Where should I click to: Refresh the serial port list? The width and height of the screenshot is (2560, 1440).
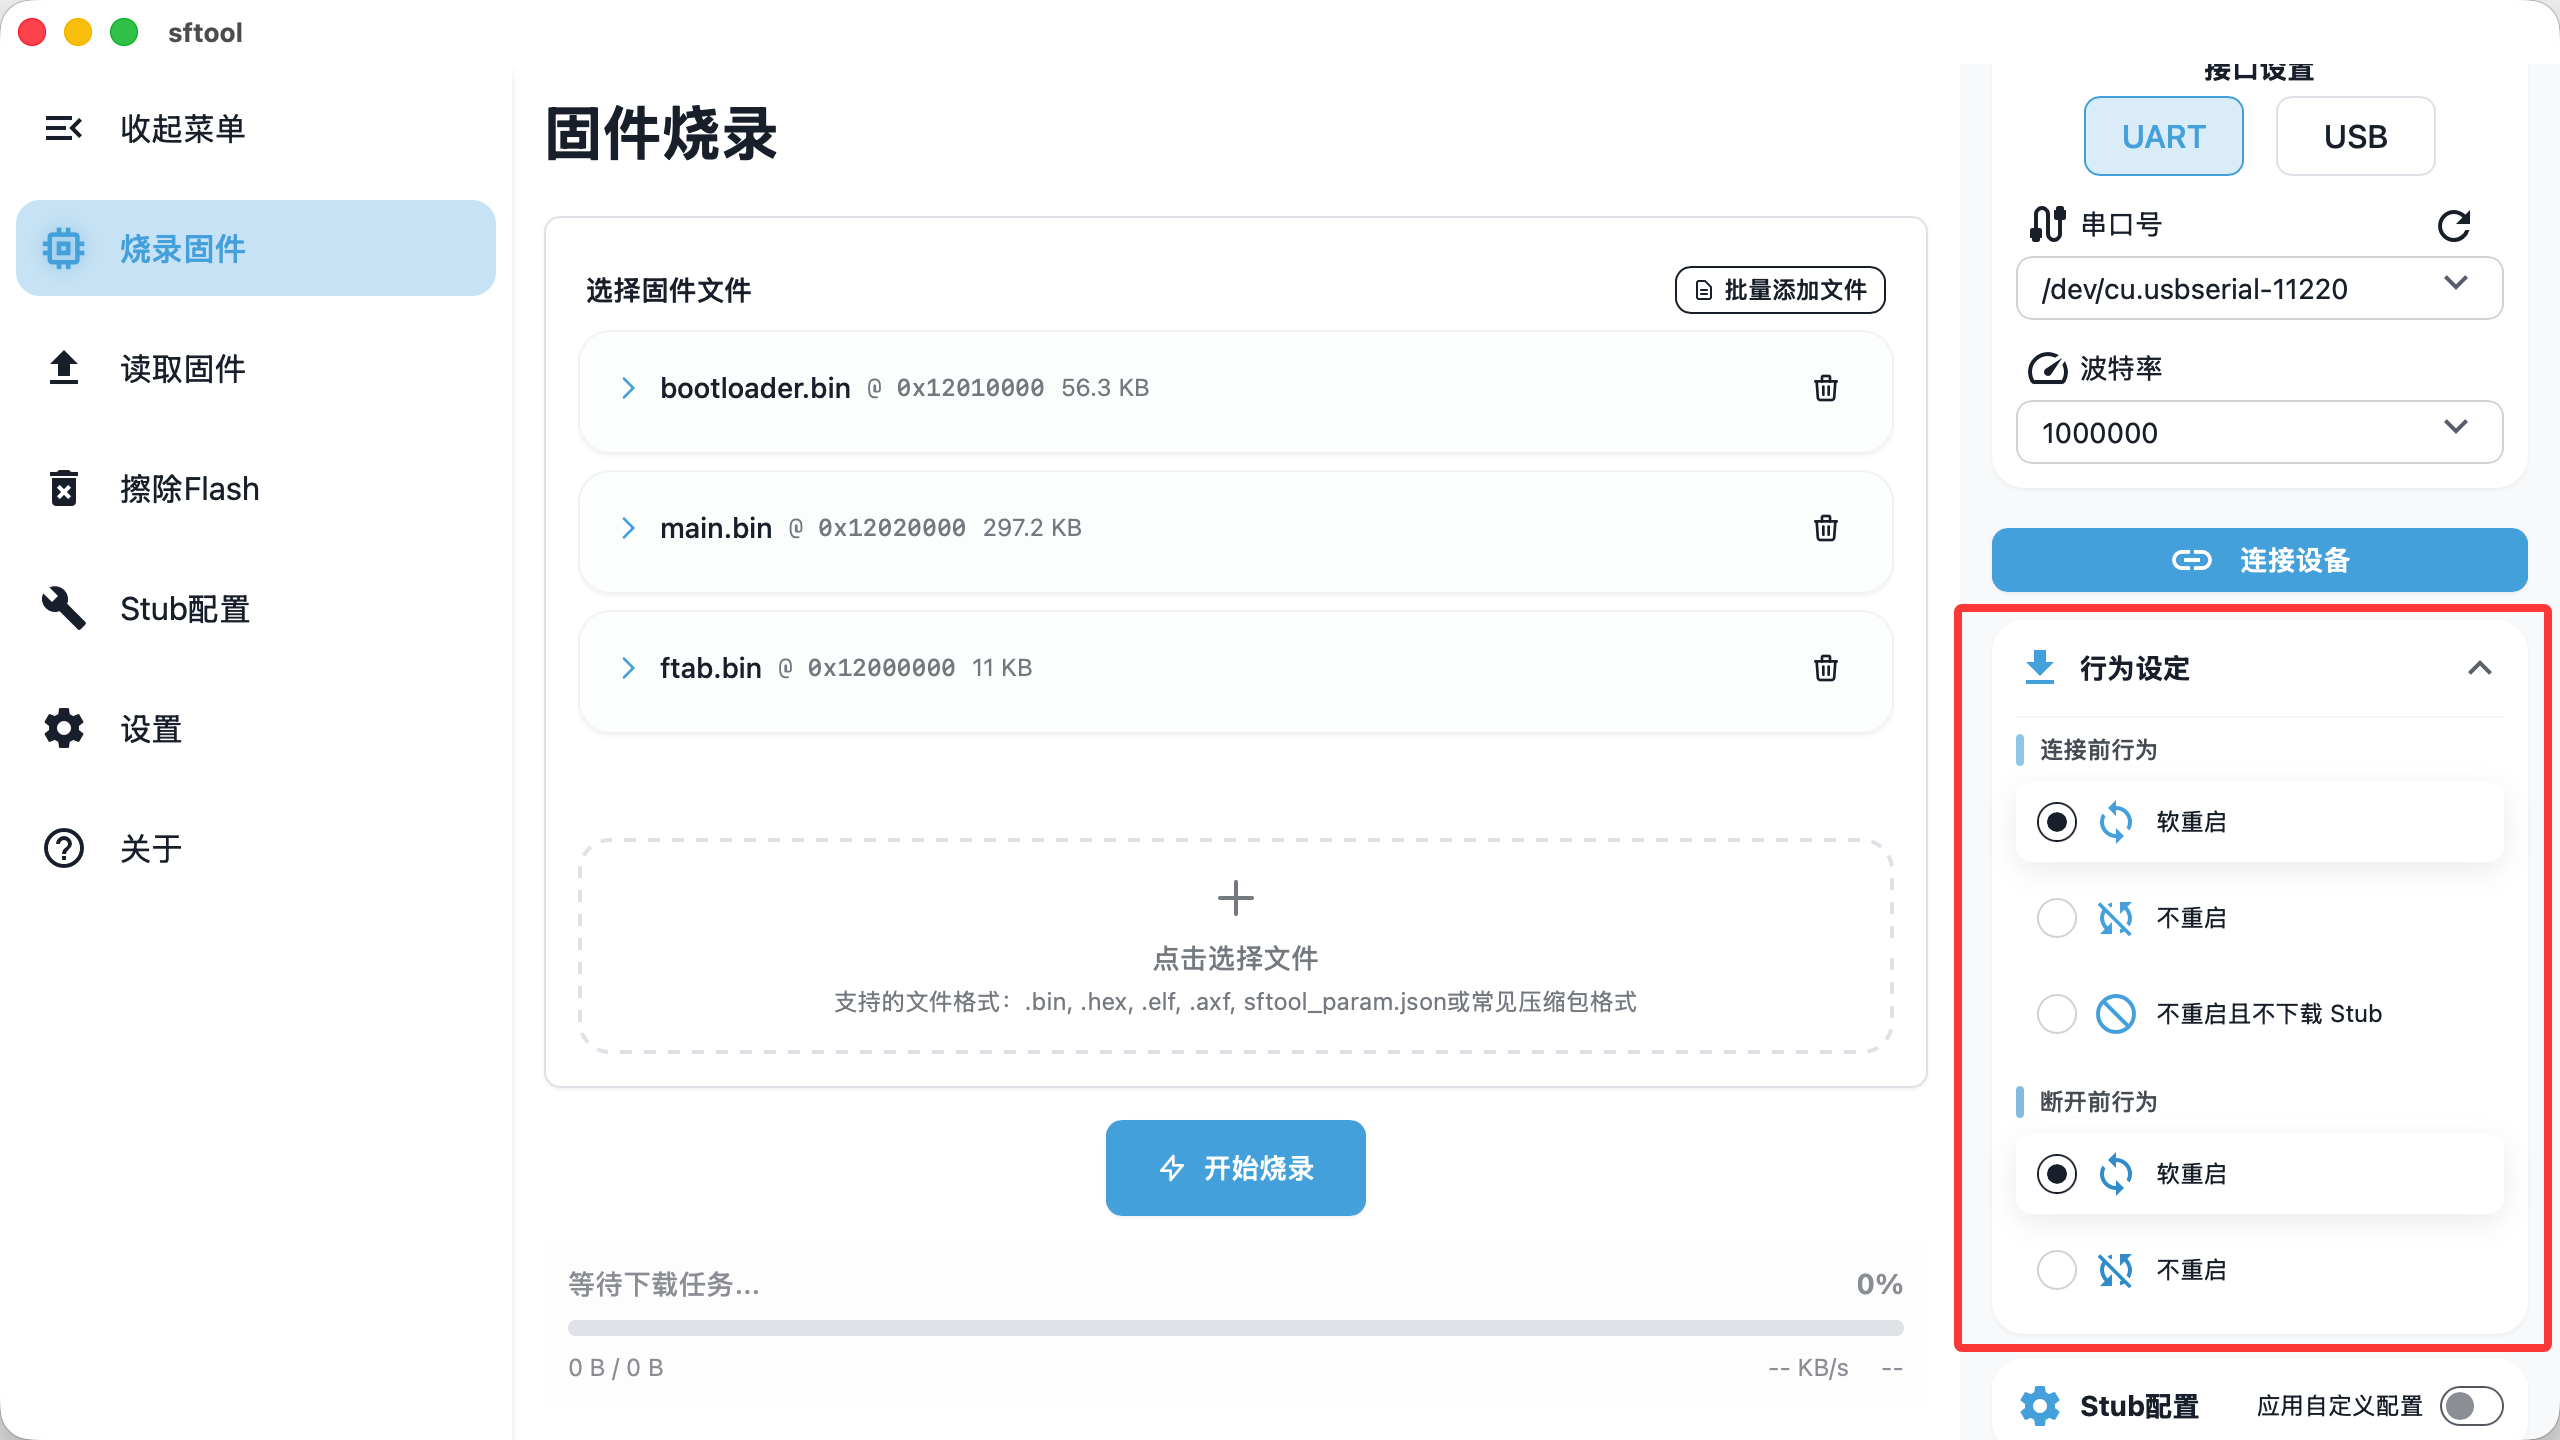[x=2453, y=226]
